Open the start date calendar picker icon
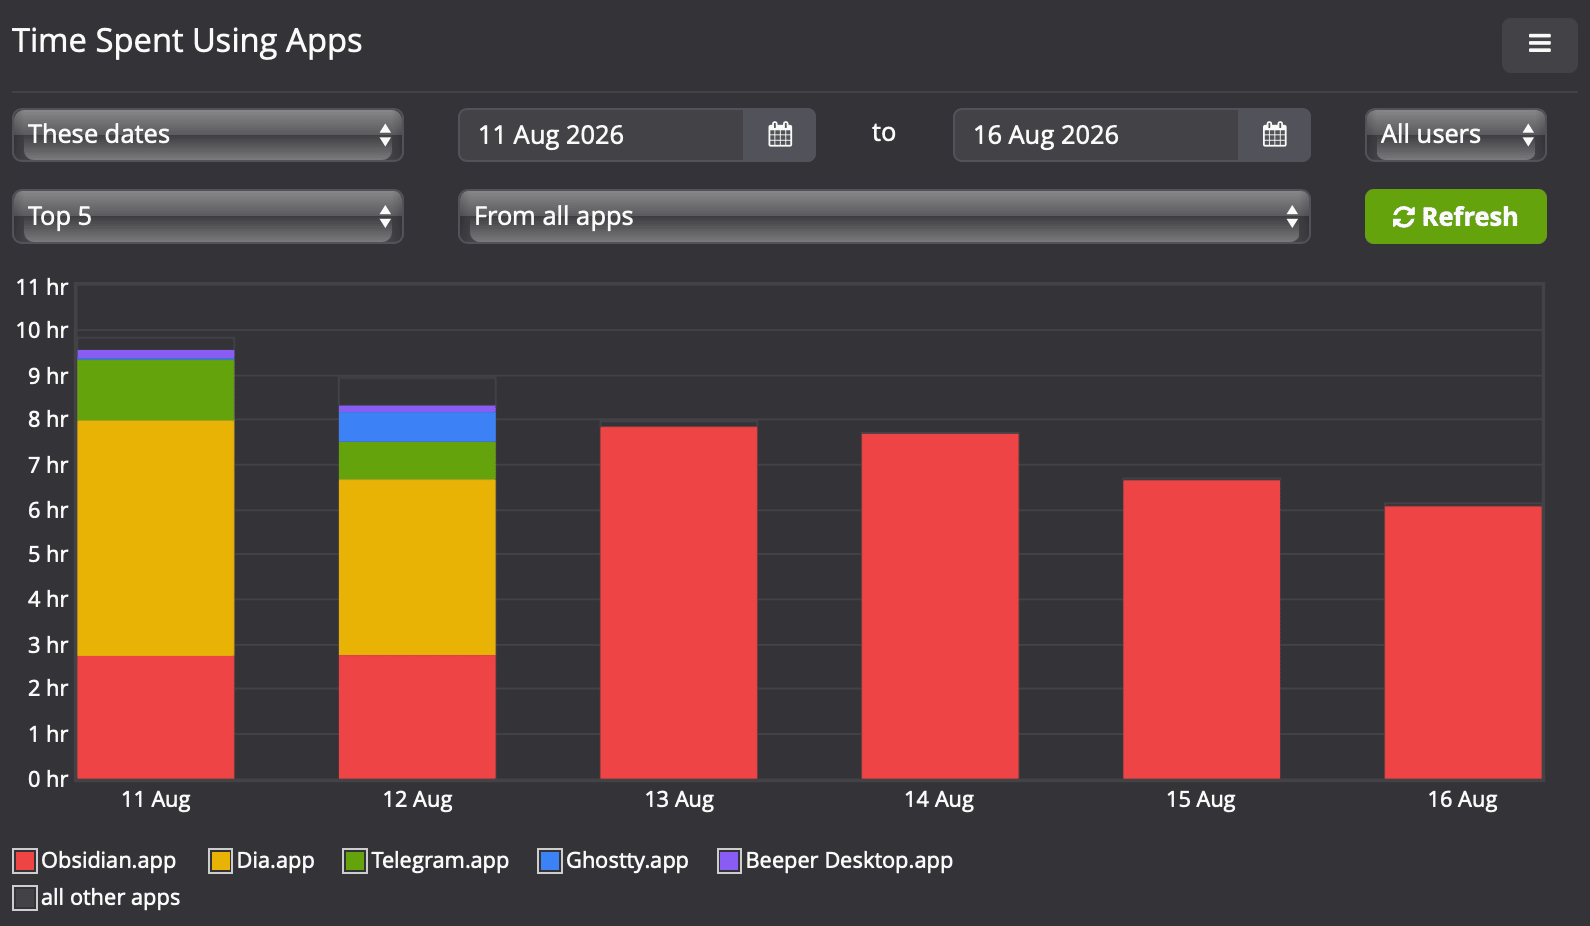The image size is (1590, 926). tap(779, 135)
